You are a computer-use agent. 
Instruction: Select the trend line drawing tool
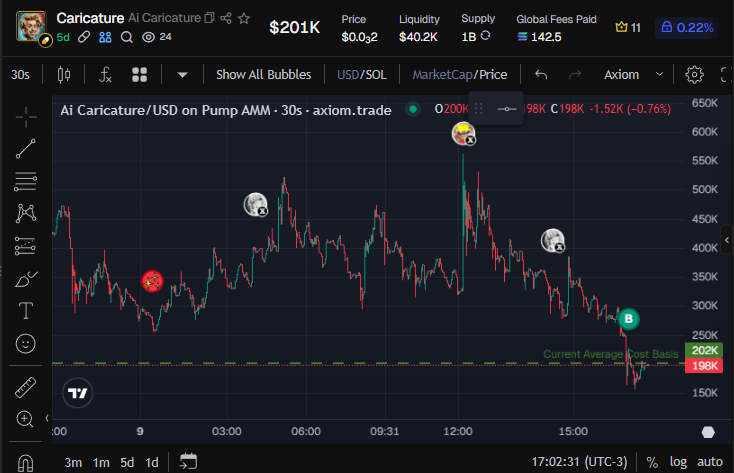26,149
